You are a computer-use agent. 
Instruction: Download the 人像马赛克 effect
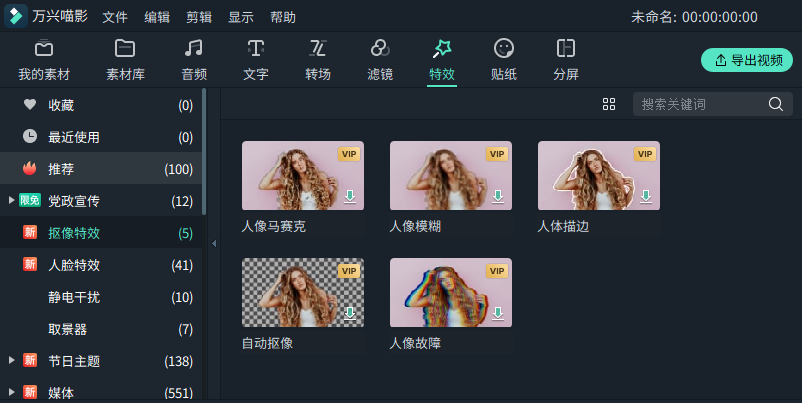[350, 197]
